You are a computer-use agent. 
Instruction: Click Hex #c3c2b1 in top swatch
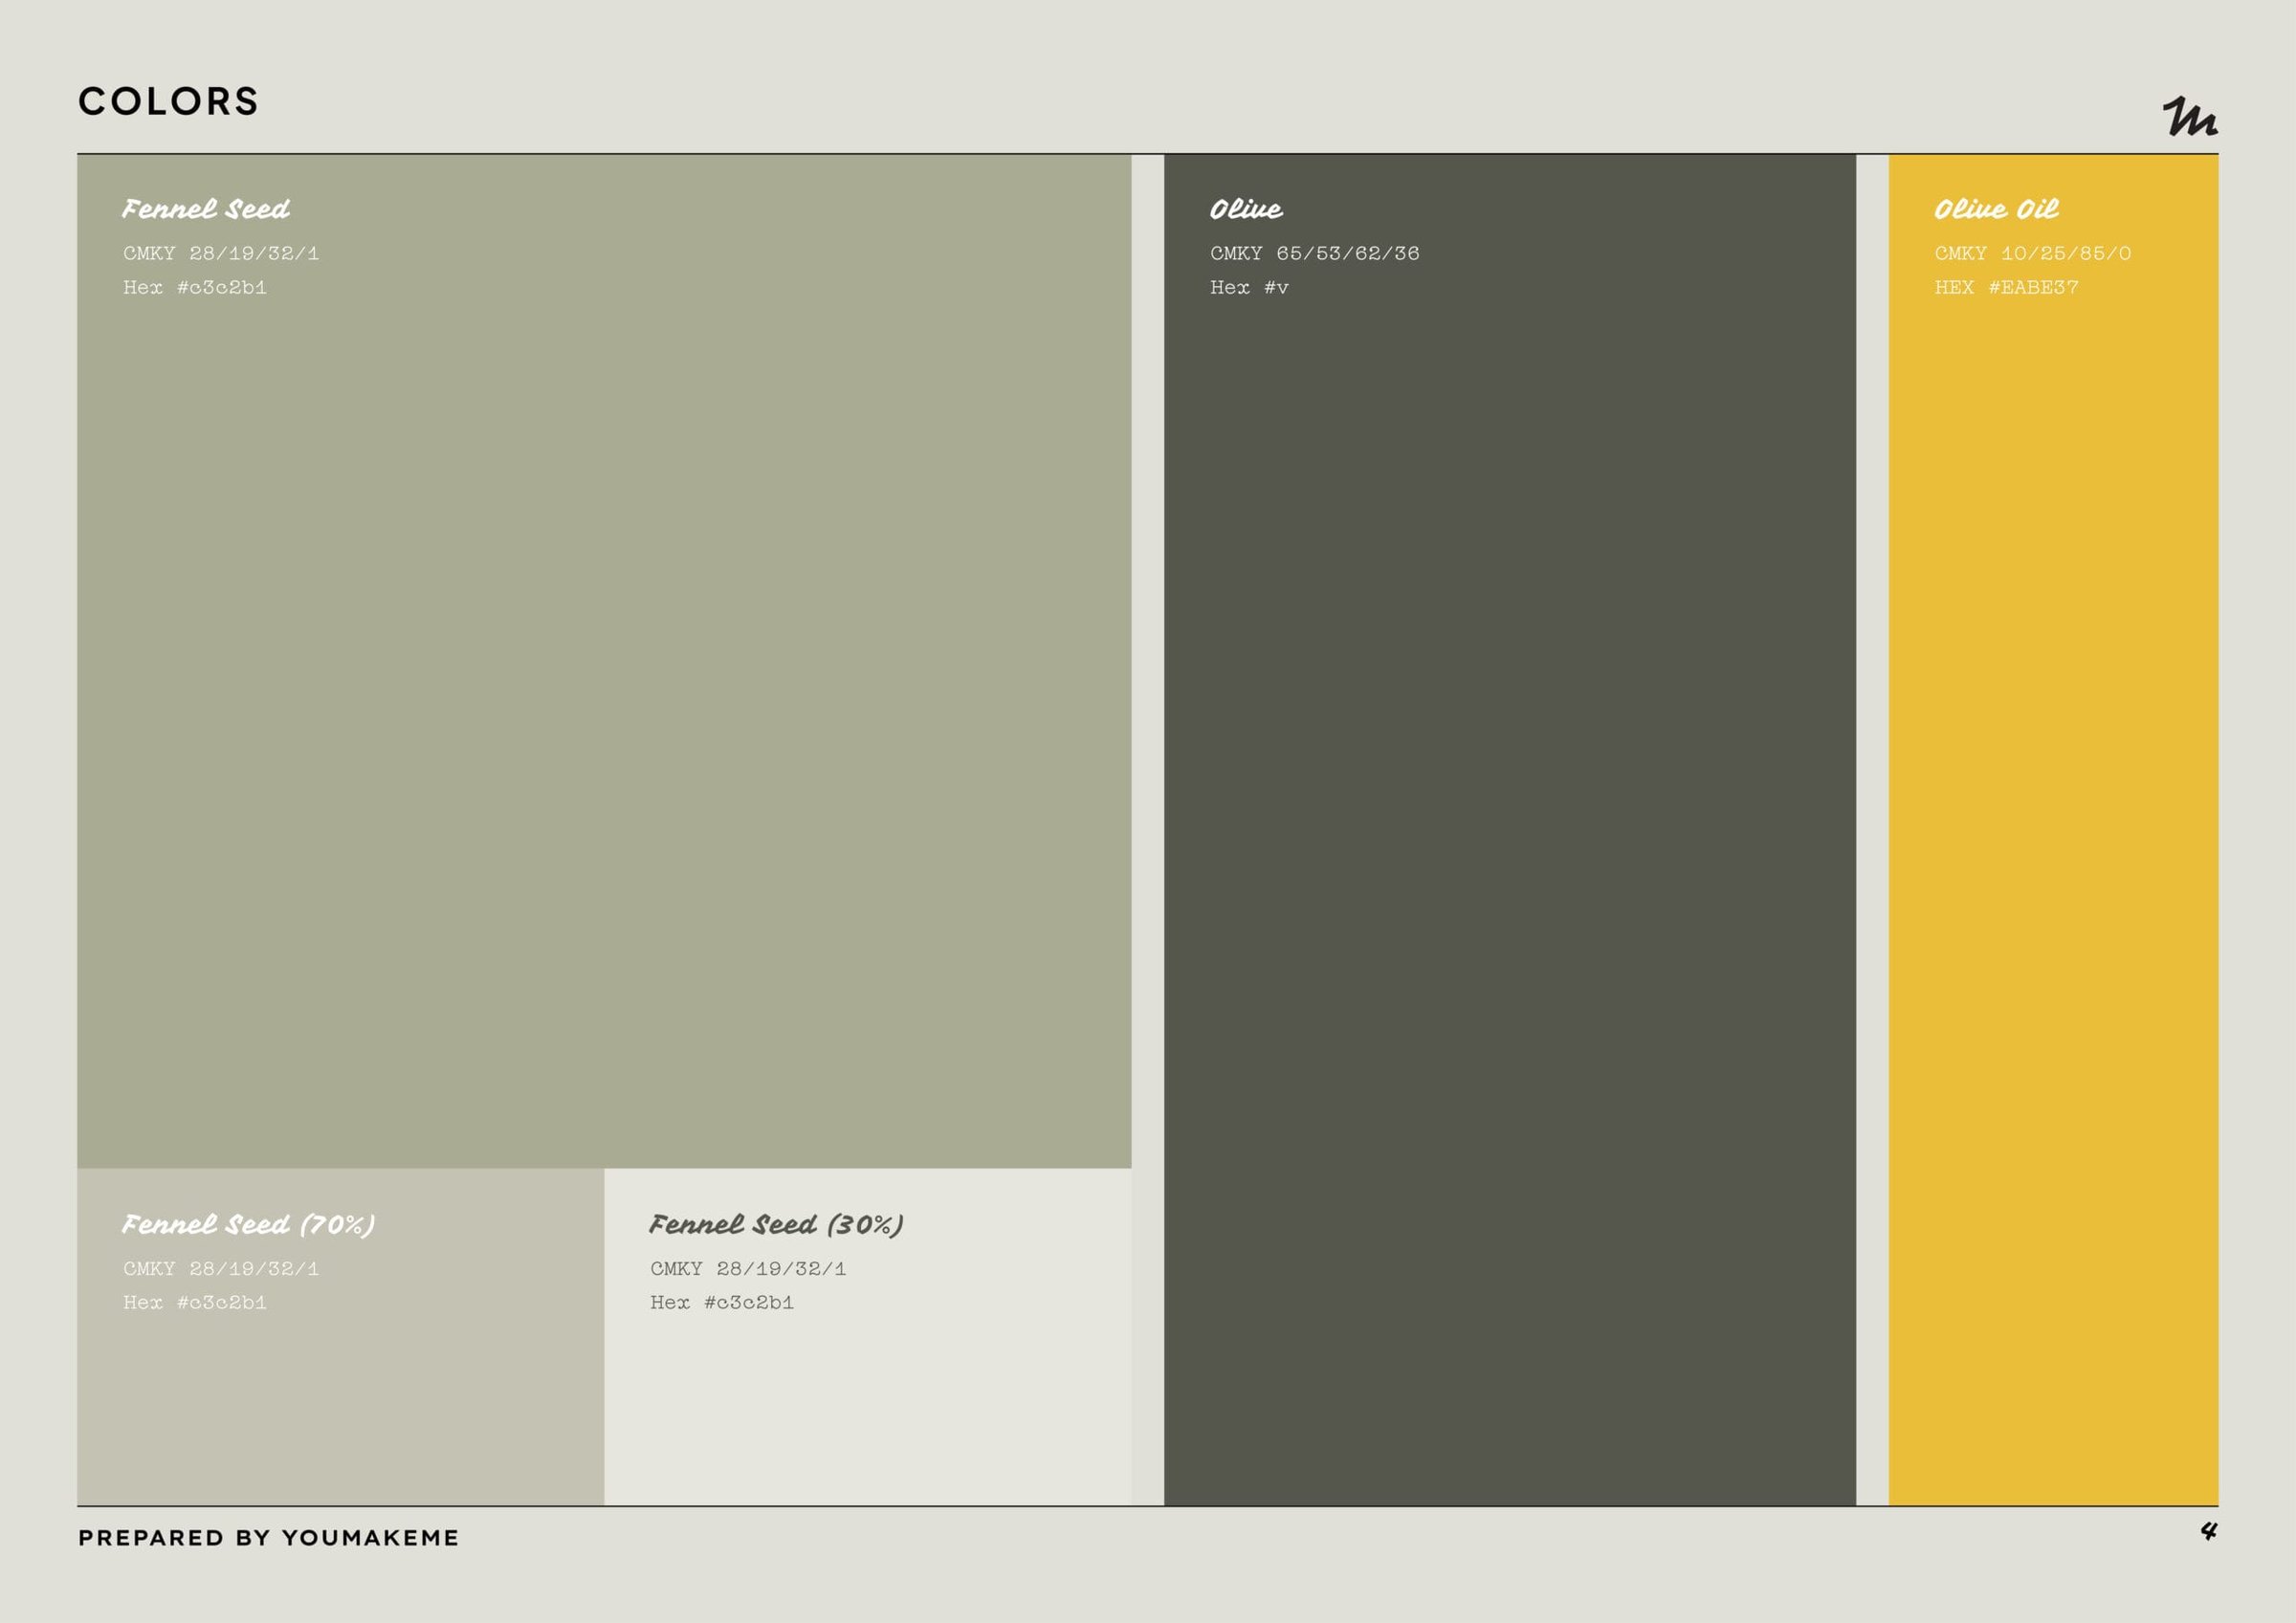[195, 288]
